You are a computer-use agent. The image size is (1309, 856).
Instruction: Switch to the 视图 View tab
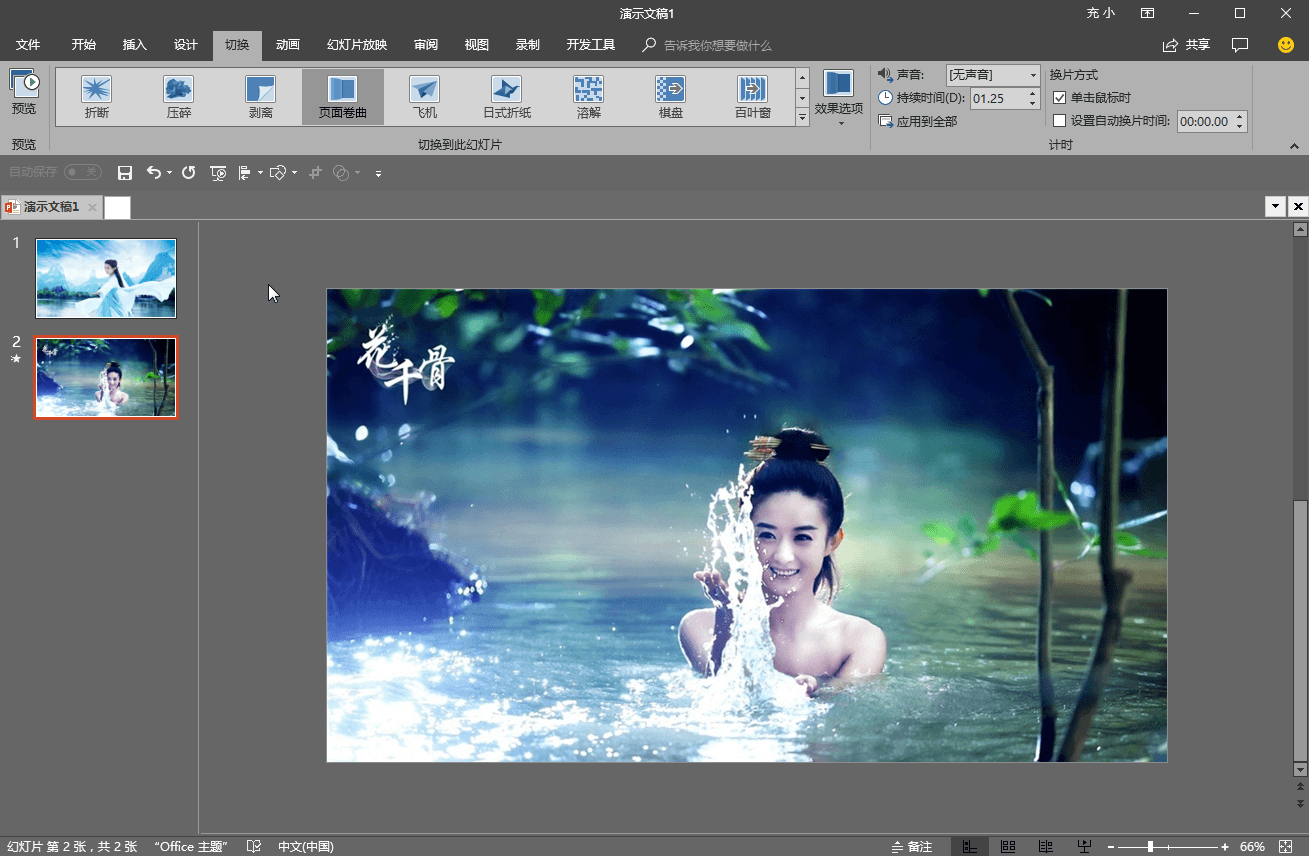coord(477,45)
